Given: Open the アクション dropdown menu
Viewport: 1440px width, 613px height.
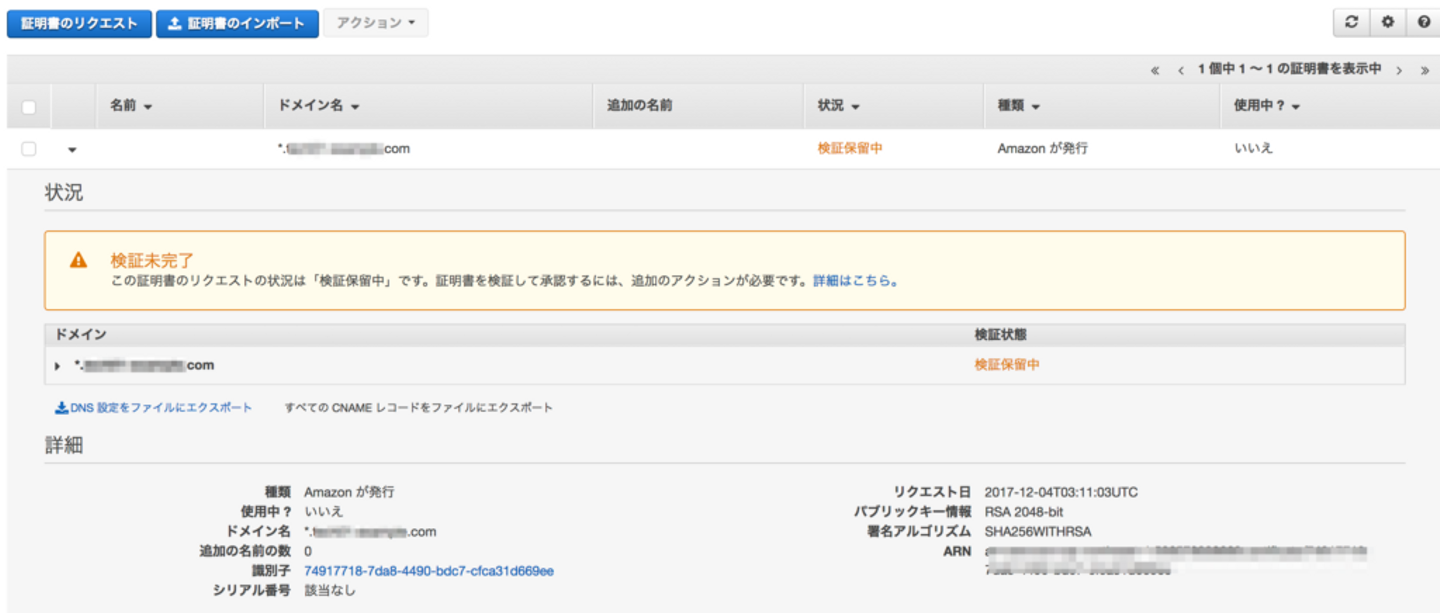Looking at the screenshot, I should coord(375,23).
